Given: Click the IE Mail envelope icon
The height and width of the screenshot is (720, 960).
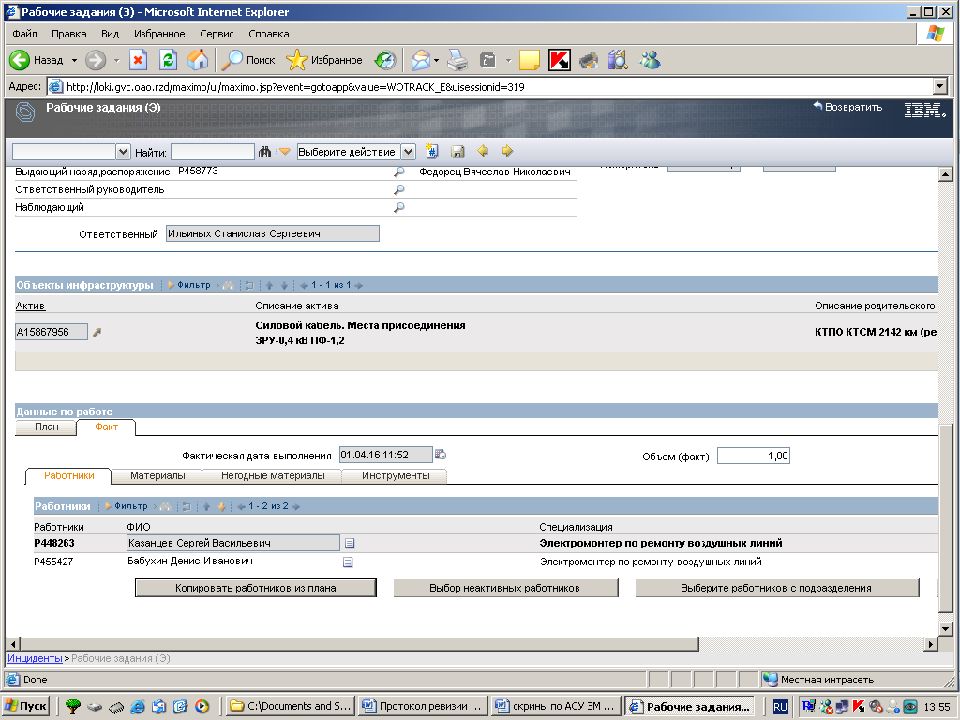Looking at the screenshot, I should [x=420, y=60].
